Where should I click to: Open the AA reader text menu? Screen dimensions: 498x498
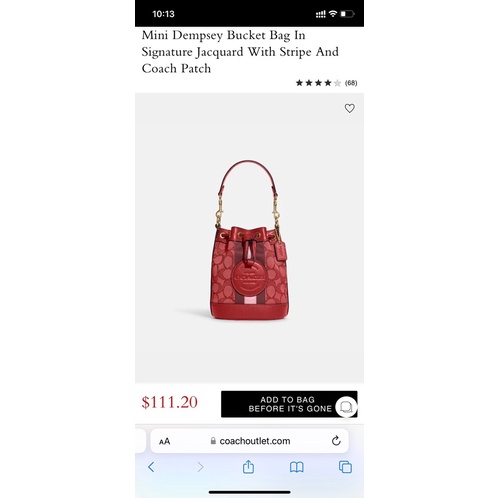[x=164, y=441]
